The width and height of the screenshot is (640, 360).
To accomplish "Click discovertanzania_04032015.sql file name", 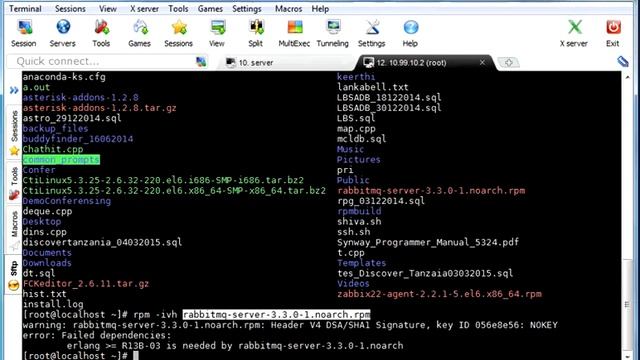I will click(102, 242).
